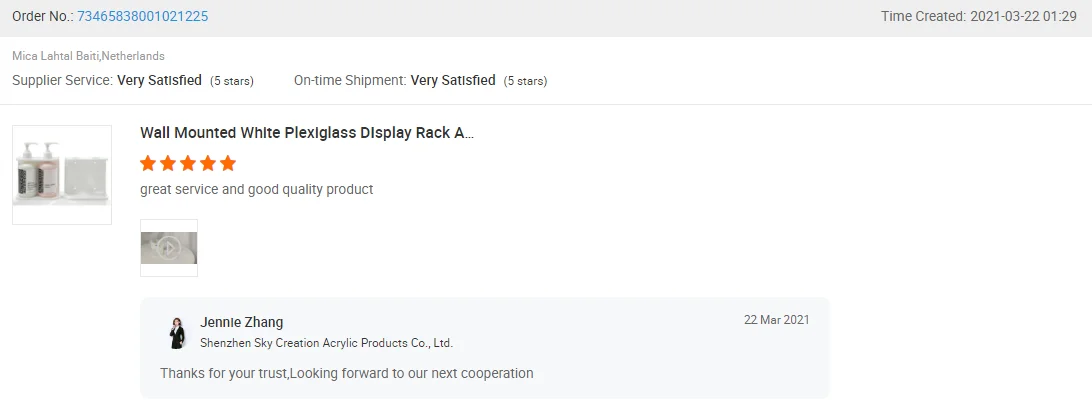1092x410 pixels.
Task: Click the 'Thanks for your trust' reply text
Action: (346, 373)
